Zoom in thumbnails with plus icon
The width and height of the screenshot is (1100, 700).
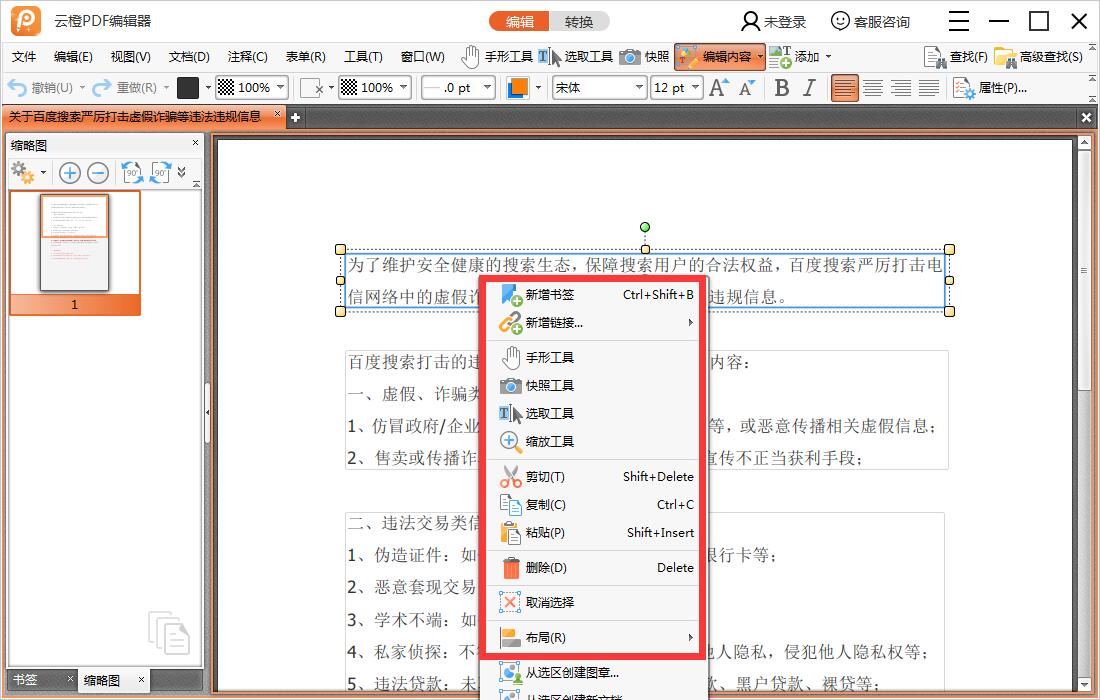point(69,173)
